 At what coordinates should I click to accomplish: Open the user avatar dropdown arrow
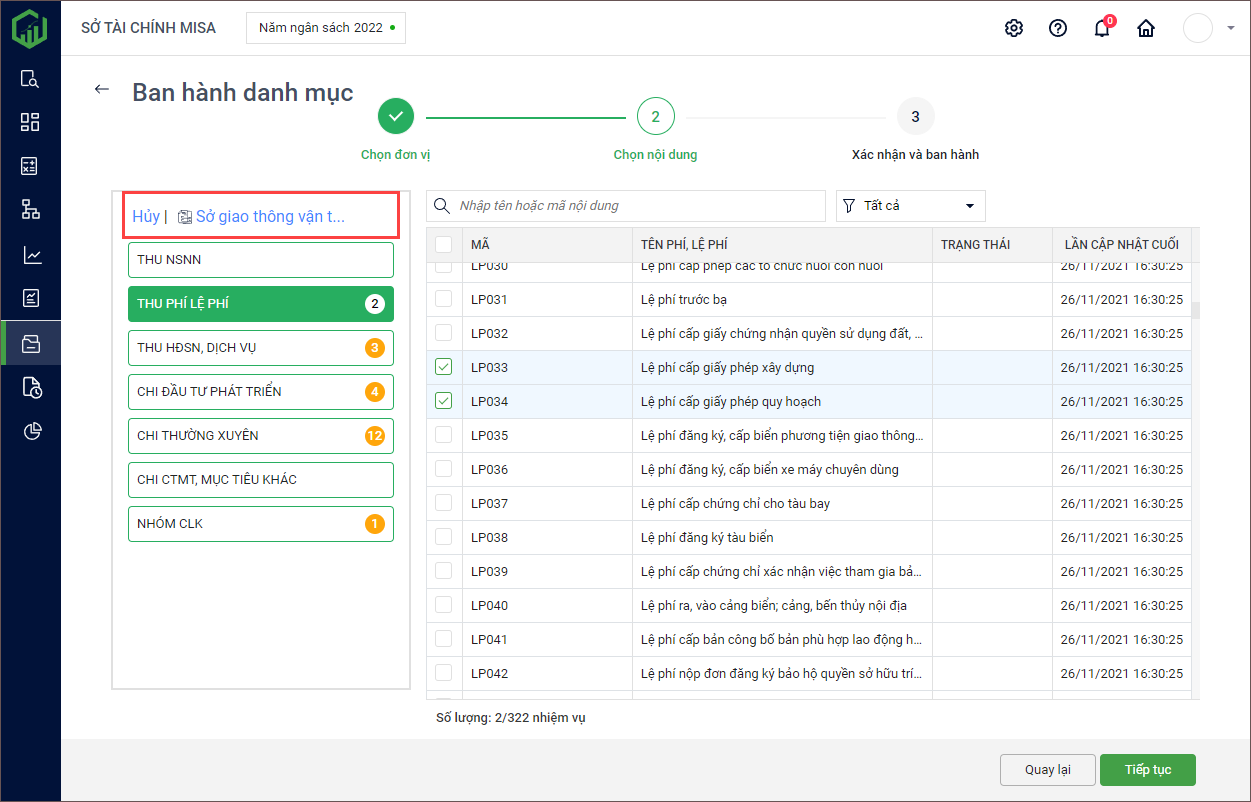coord(1230,28)
